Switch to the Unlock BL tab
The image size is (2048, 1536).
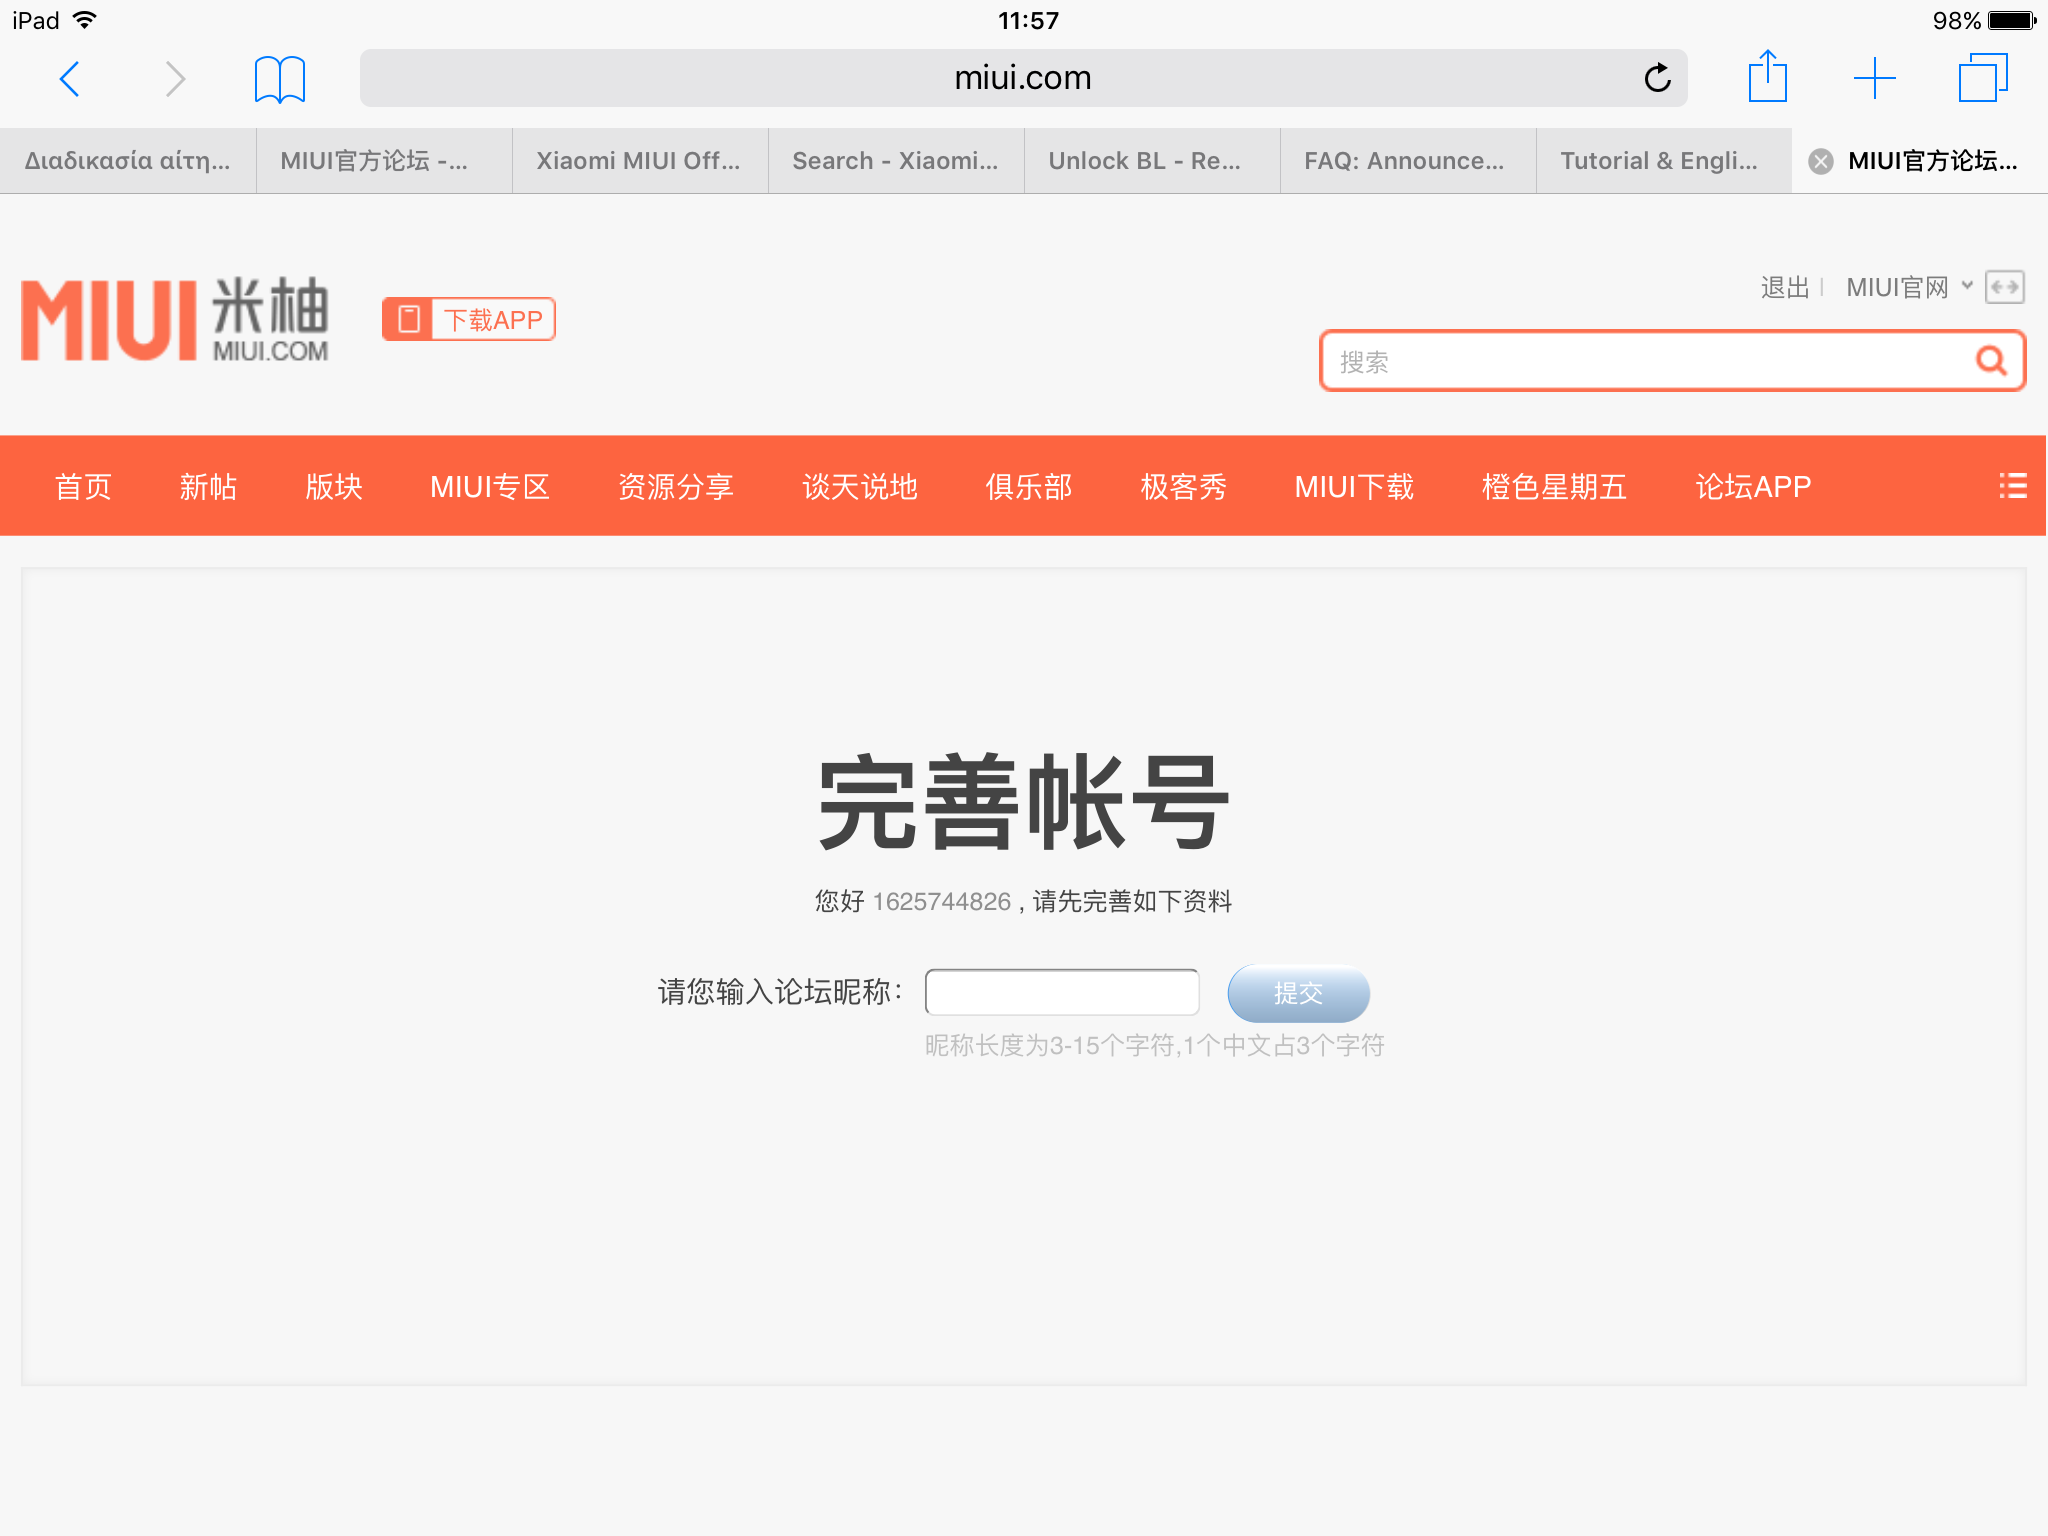click(1145, 161)
